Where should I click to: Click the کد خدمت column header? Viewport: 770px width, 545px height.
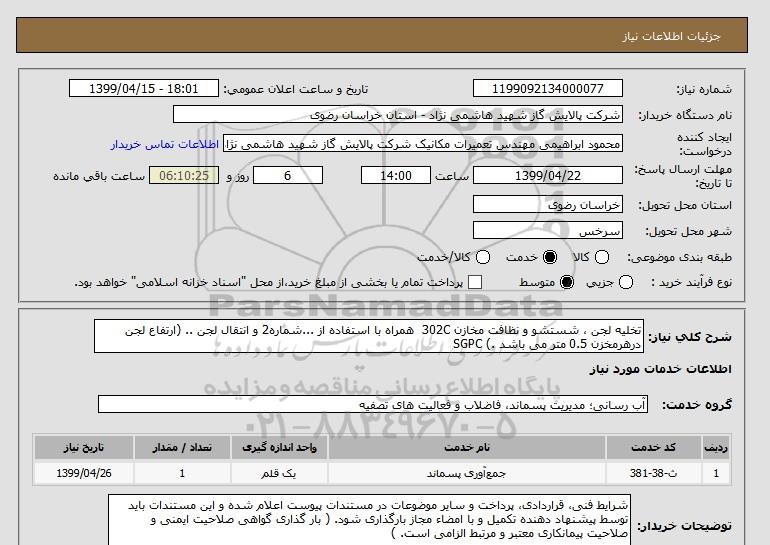click(654, 447)
